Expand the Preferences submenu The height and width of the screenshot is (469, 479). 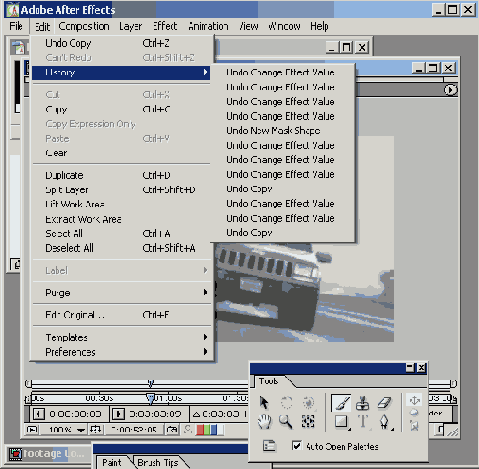tap(122, 352)
